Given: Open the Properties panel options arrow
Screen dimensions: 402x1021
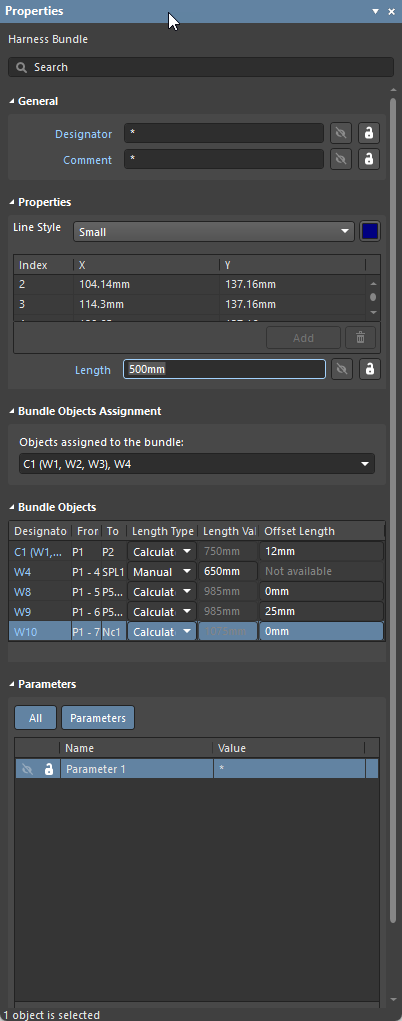Looking at the screenshot, I should pyautogui.click(x=375, y=12).
